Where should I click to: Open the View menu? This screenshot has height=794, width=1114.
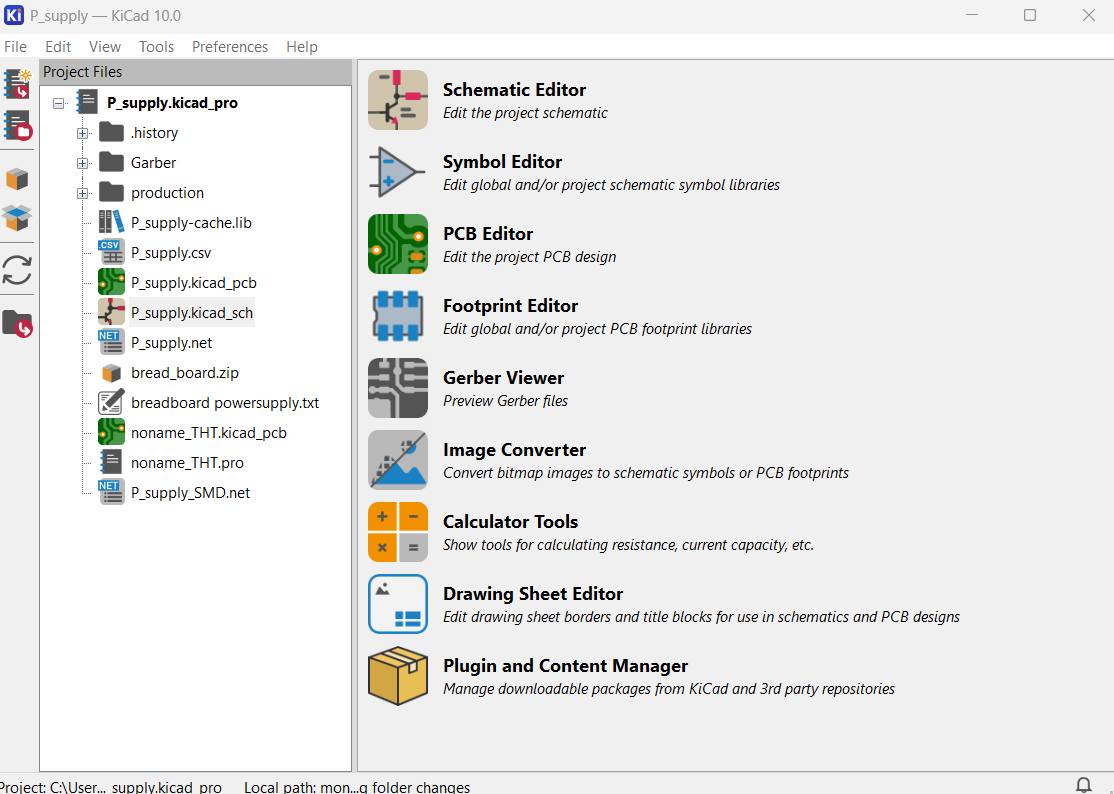pos(104,47)
